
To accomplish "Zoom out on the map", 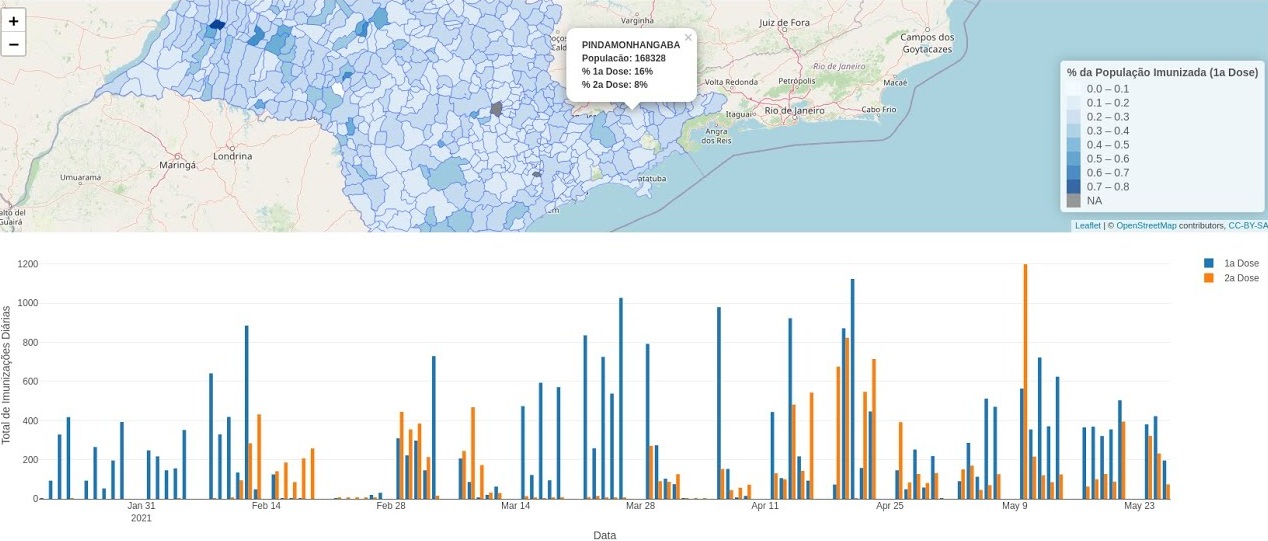I will tap(14, 44).
